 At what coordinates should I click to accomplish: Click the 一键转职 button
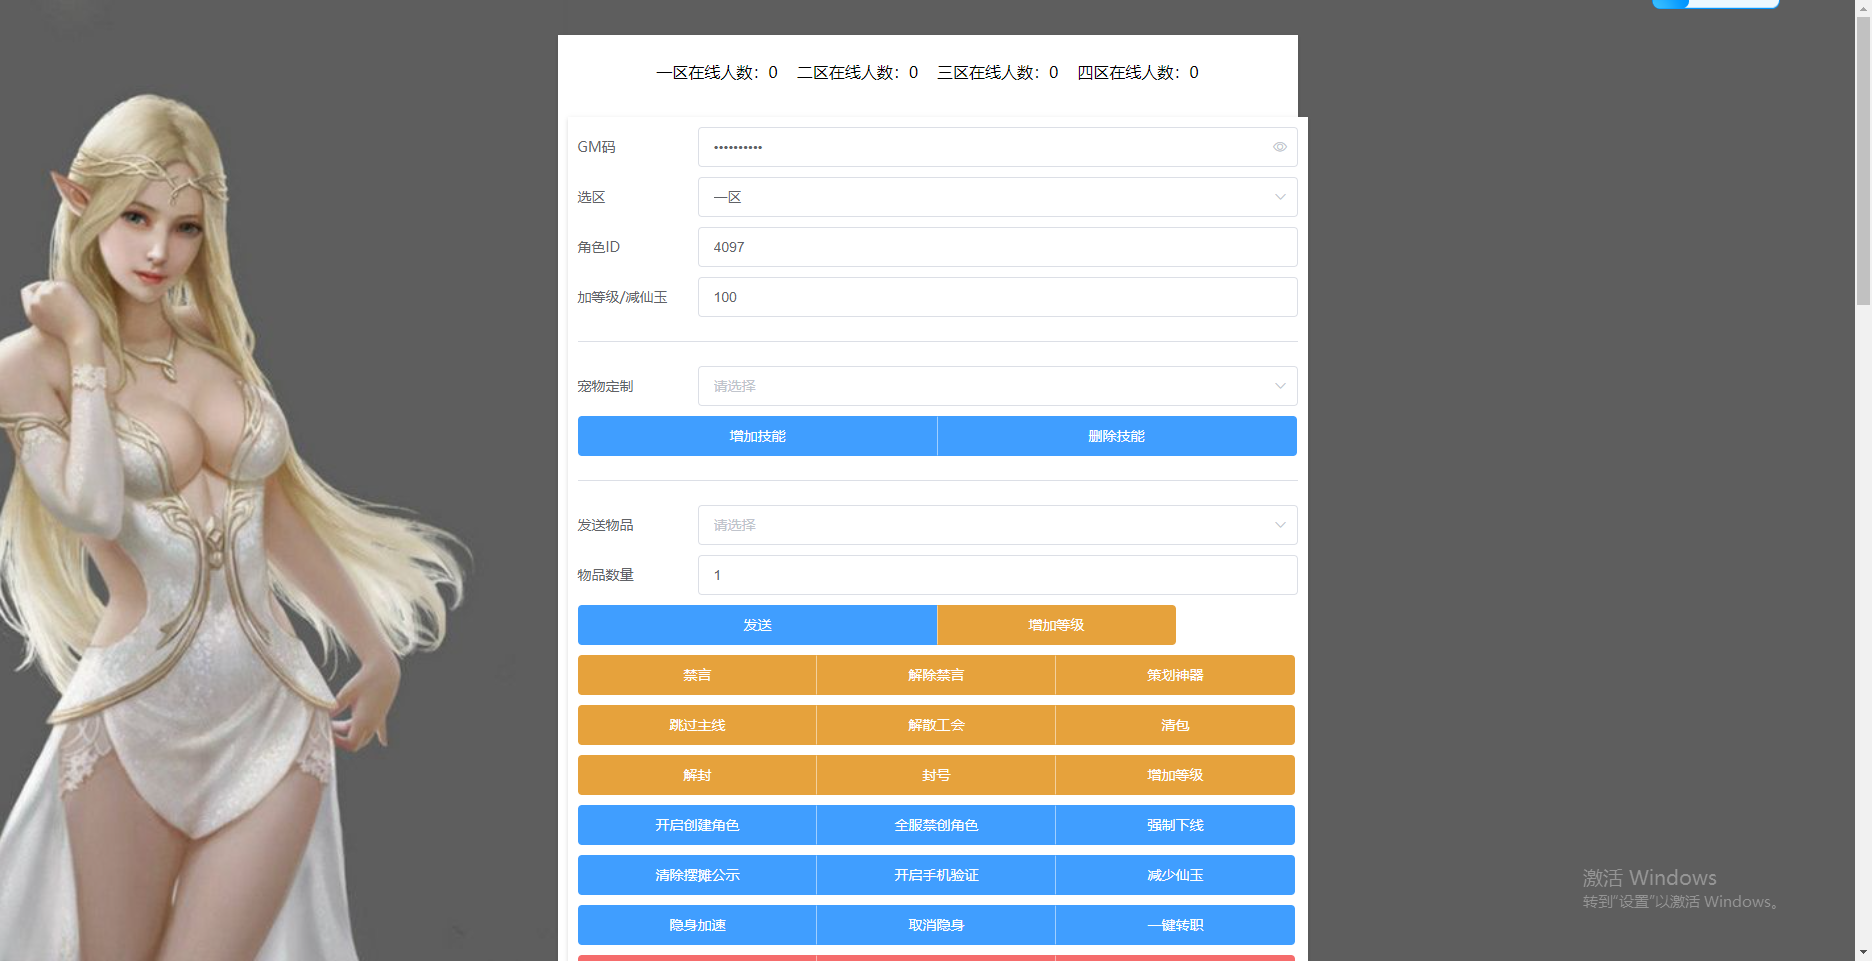[1175, 925]
